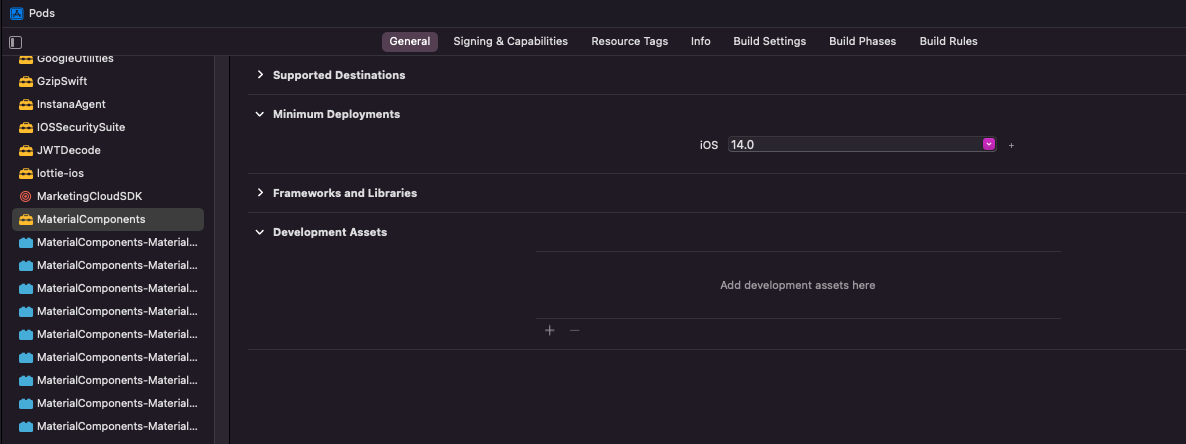Click the GzipSwift toolbox icon

(x=26, y=81)
